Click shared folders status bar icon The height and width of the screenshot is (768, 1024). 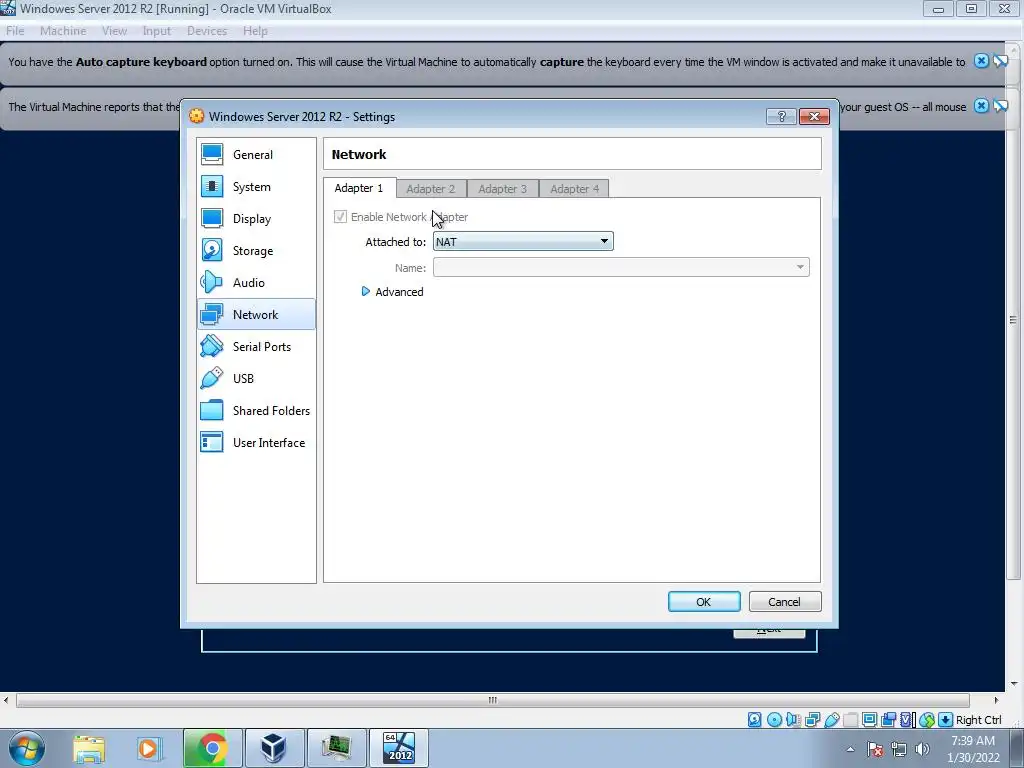[850, 720]
